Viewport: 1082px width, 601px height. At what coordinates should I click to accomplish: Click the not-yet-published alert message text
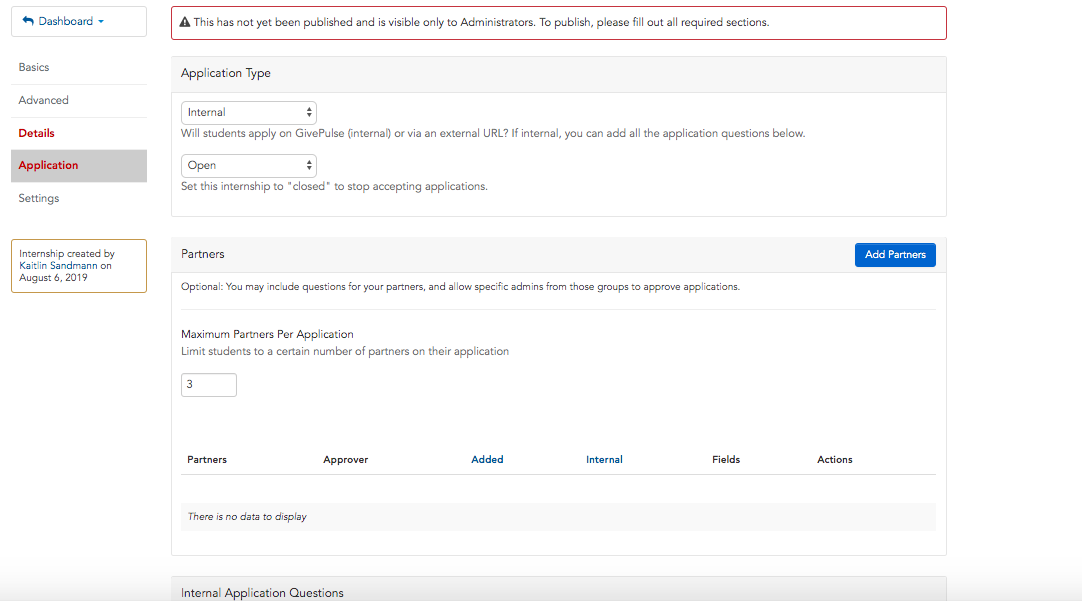click(482, 23)
